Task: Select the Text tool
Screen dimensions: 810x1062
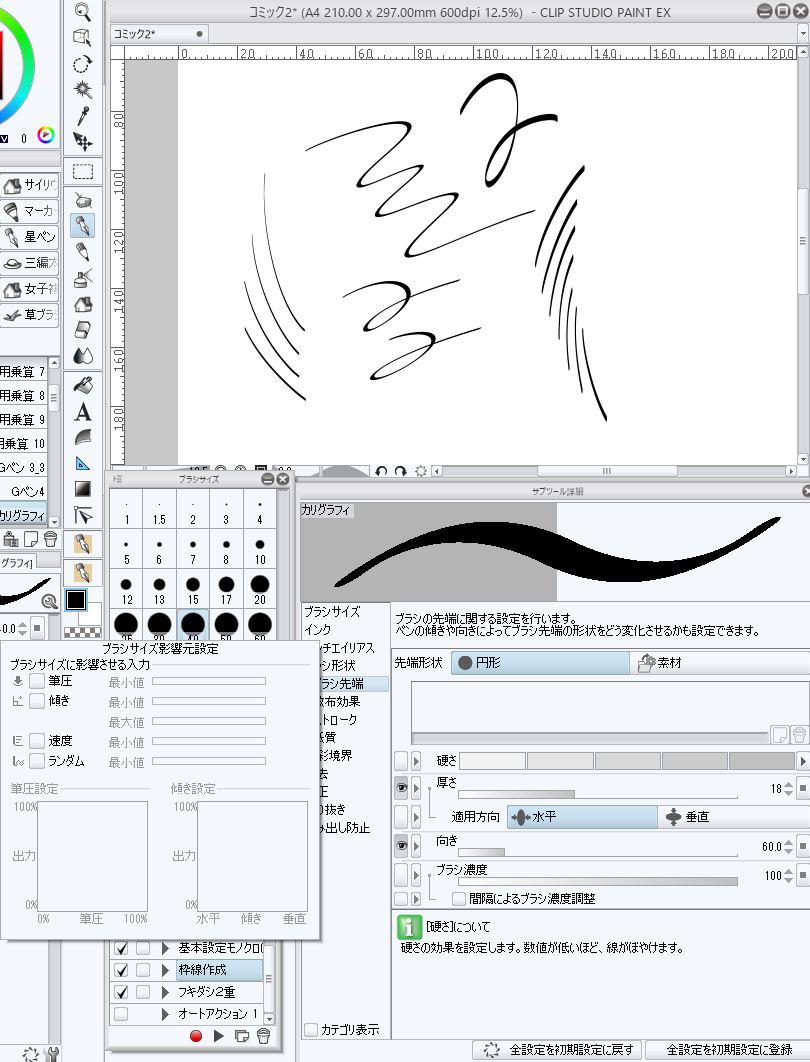Action: coord(83,412)
